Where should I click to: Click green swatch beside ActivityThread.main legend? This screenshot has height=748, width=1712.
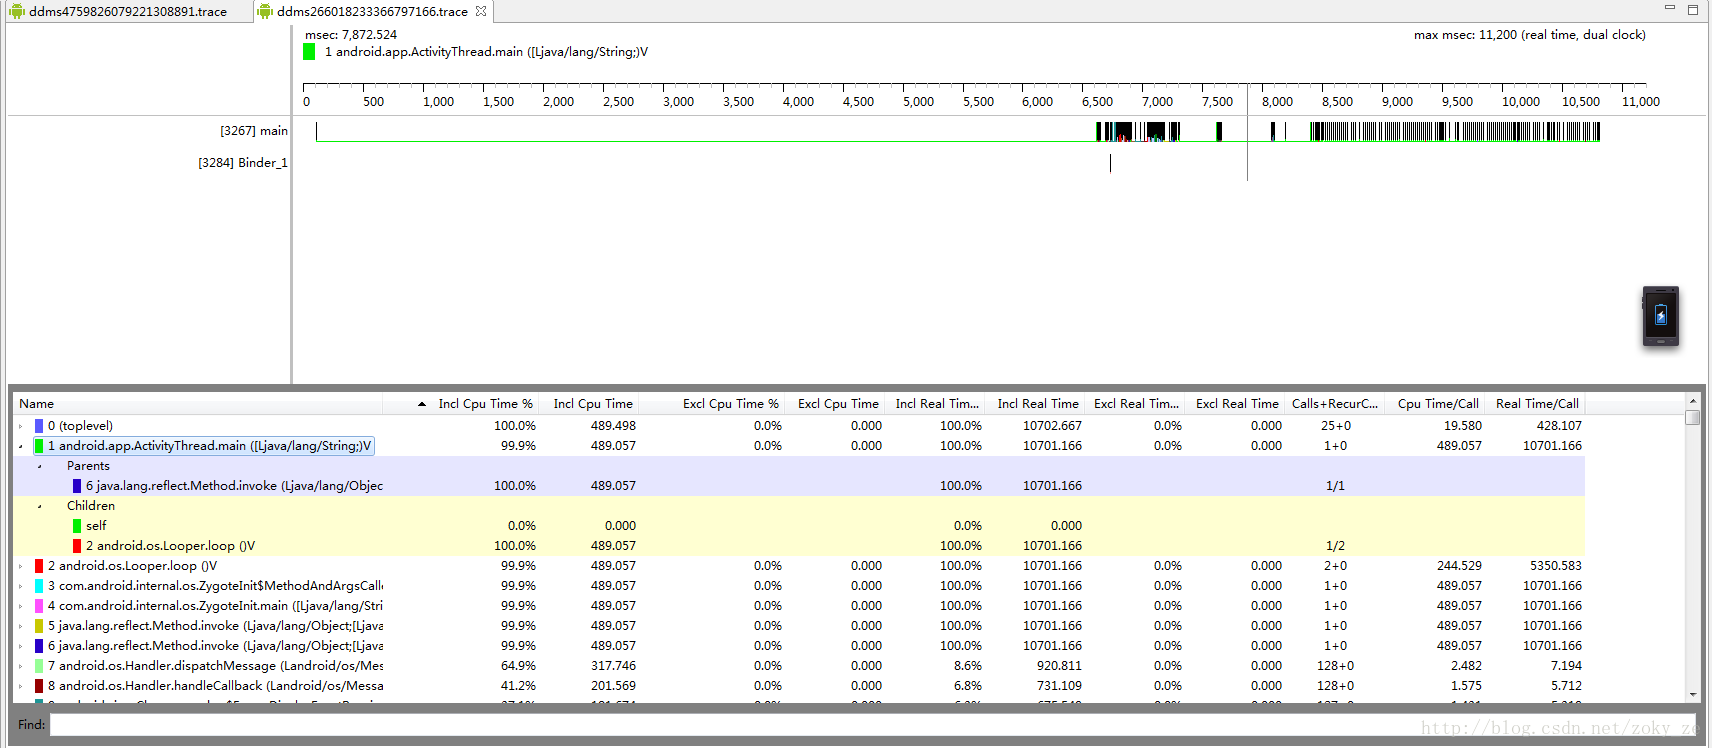tap(309, 52)
